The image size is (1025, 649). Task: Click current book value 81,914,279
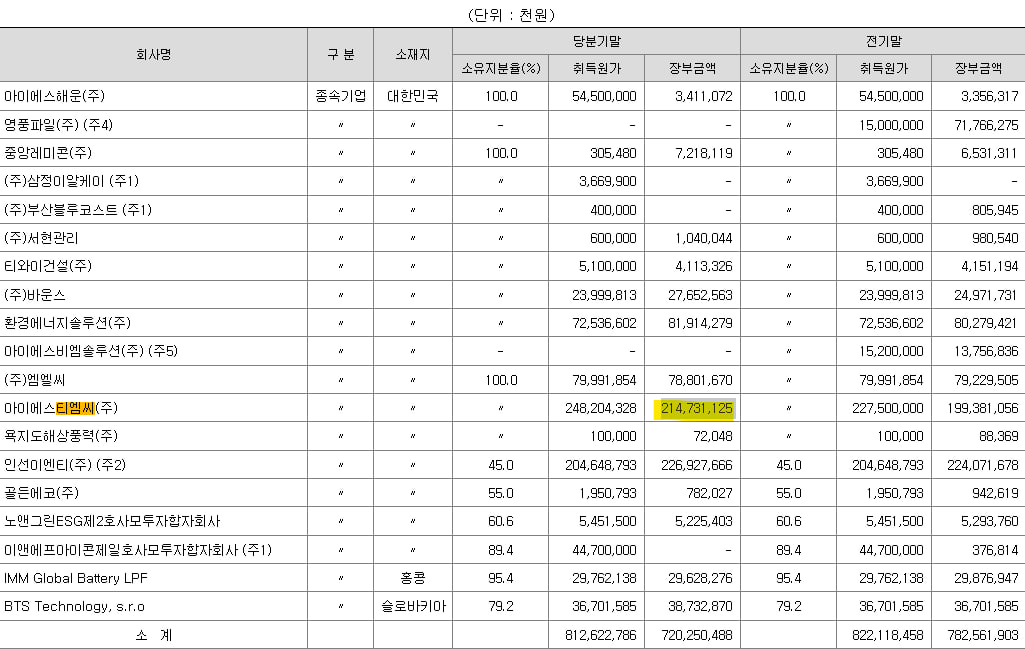pos(700,323)
